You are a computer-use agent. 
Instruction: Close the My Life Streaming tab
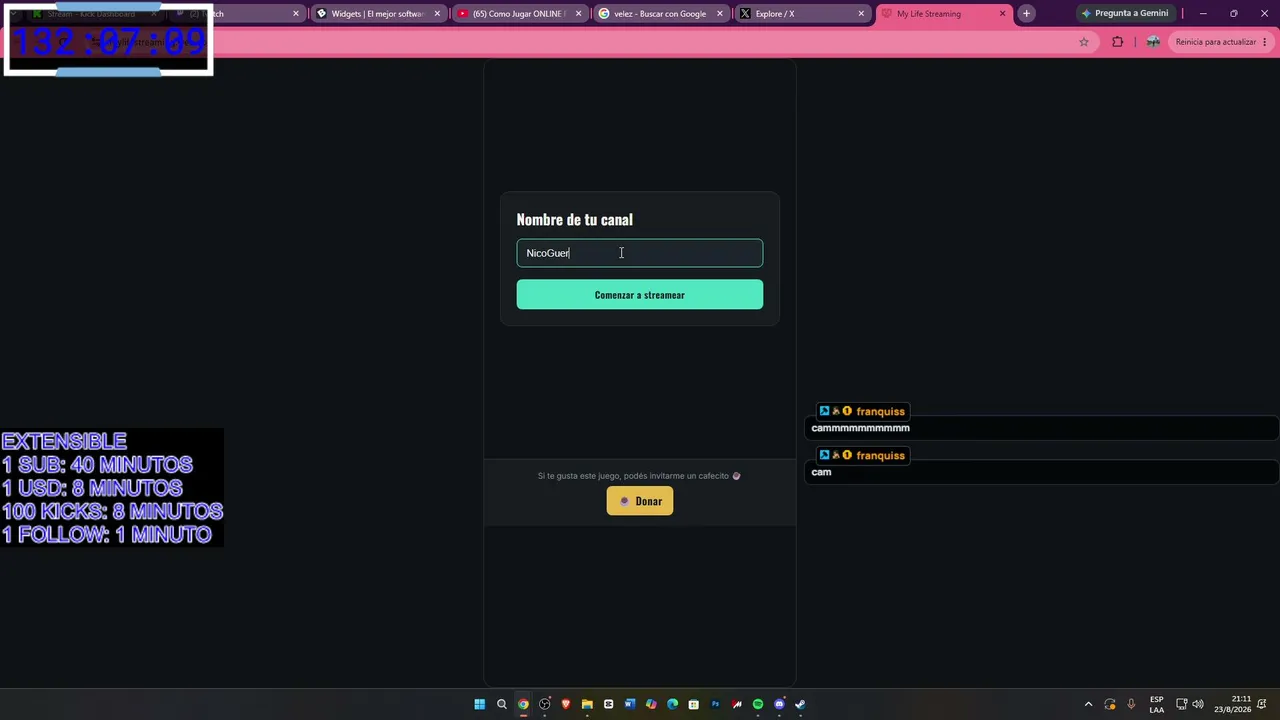tap(1002, 14)
